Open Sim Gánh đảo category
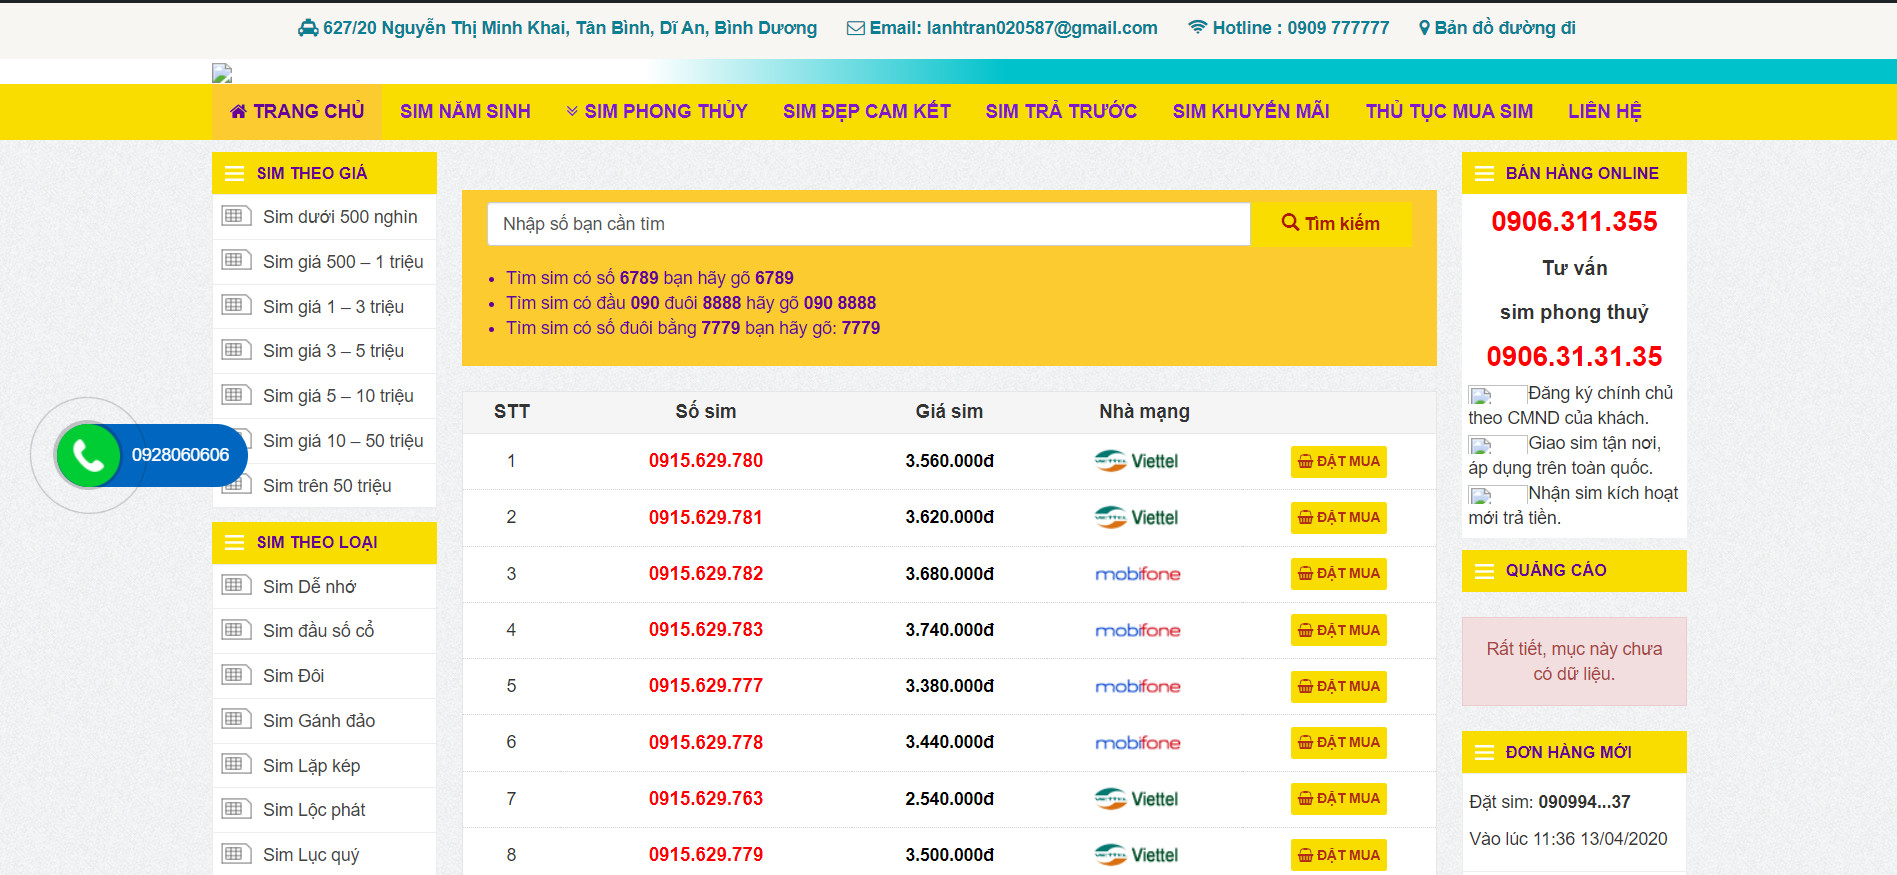Screen dimensions: 1897x875 tap(319, 721)
